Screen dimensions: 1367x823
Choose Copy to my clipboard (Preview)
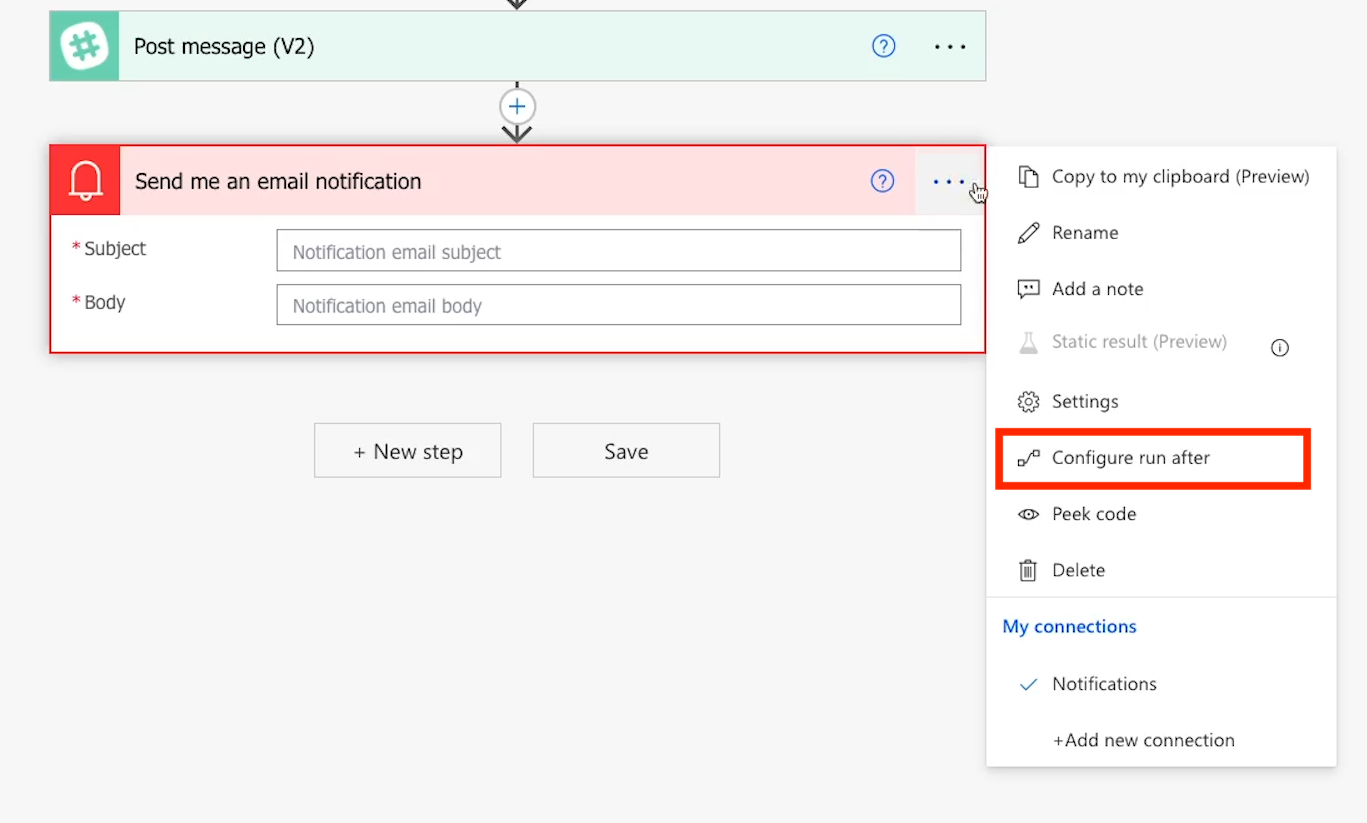click(x=1161, y=177)
